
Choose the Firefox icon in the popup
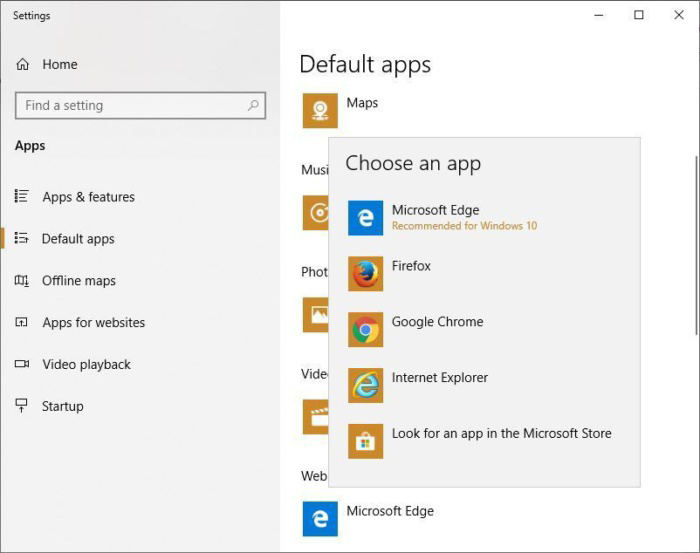[365, 274]
